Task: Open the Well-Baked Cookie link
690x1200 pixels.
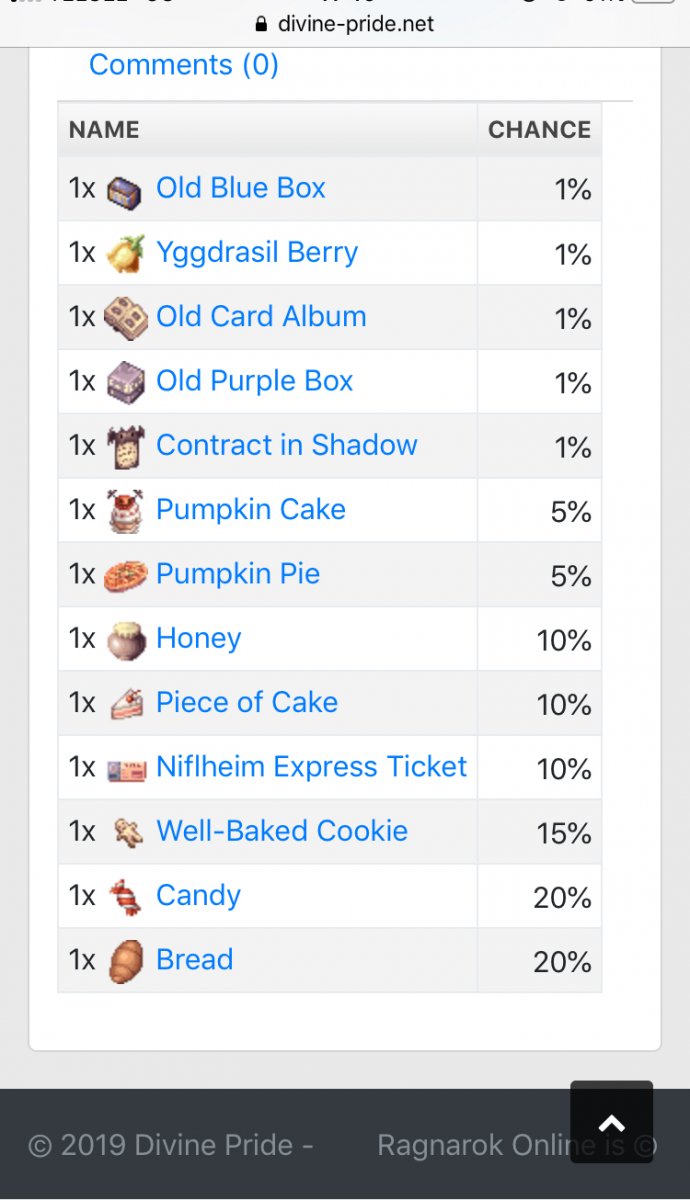Action: coord(282,831)
